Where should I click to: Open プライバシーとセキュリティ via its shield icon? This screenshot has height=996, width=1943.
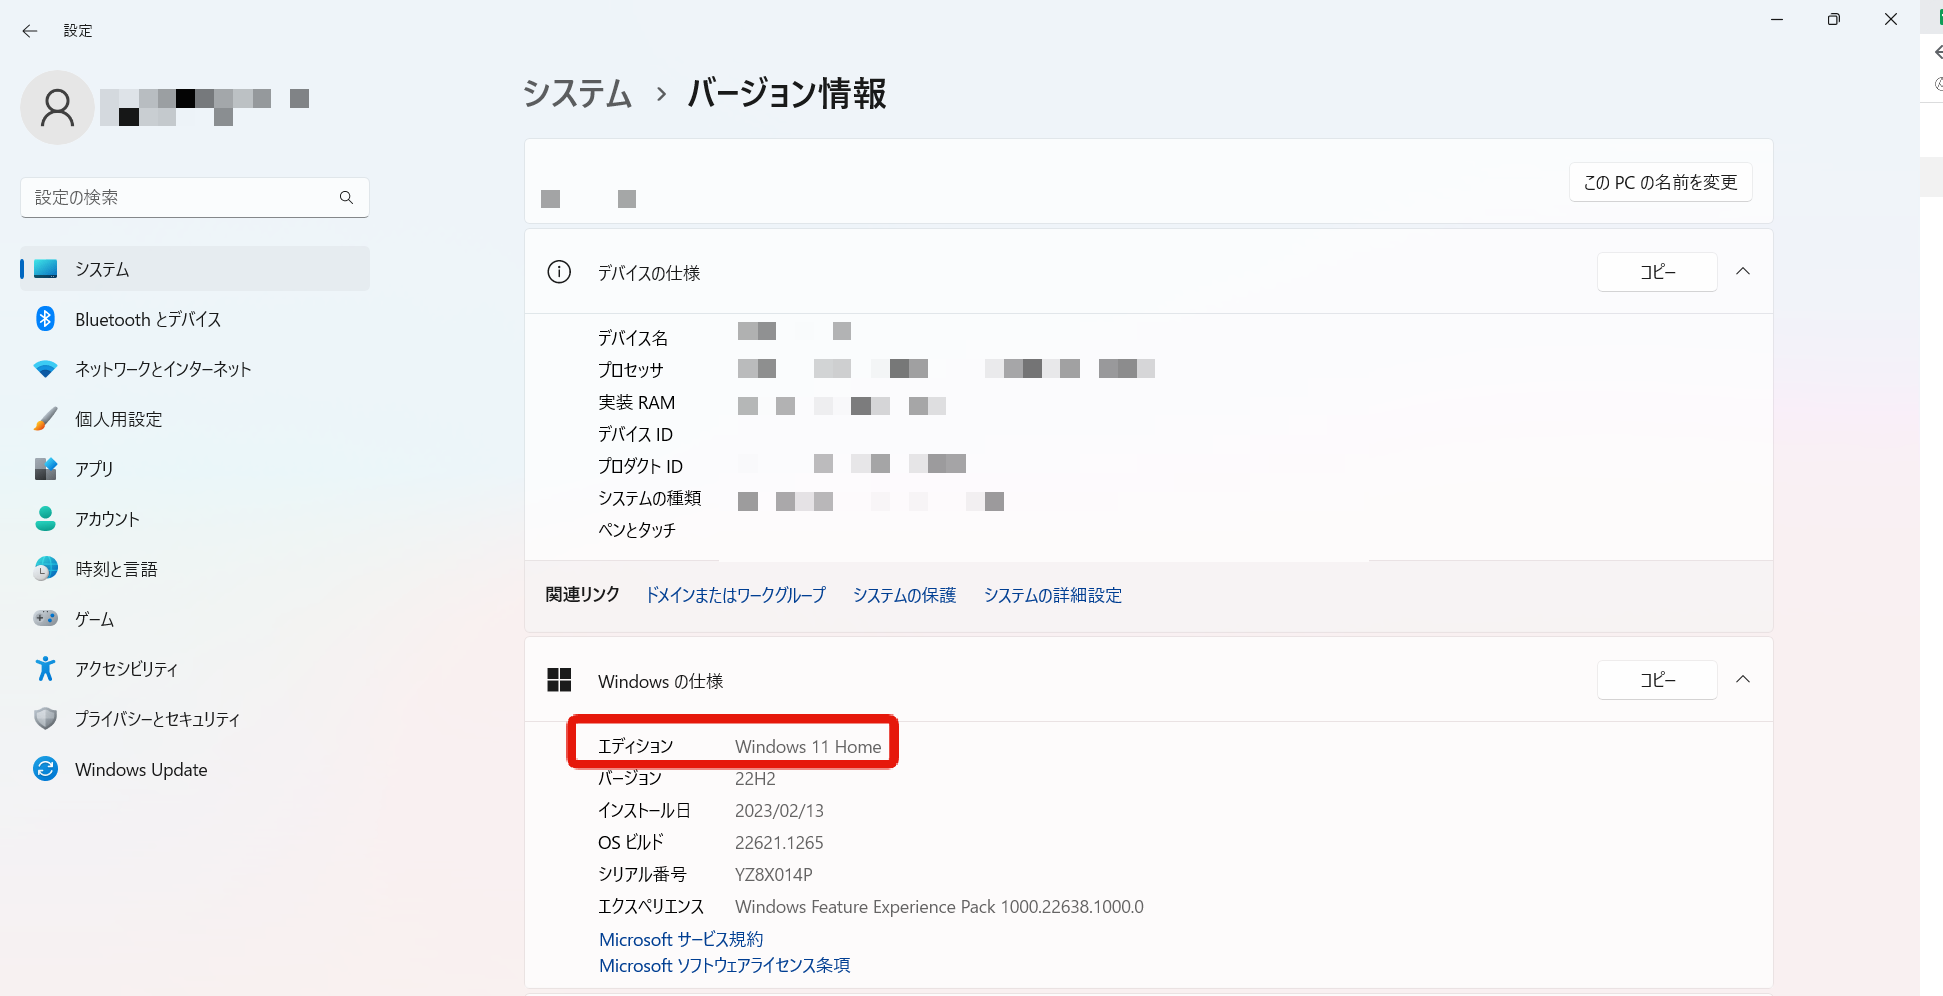(x=45, y=718)
